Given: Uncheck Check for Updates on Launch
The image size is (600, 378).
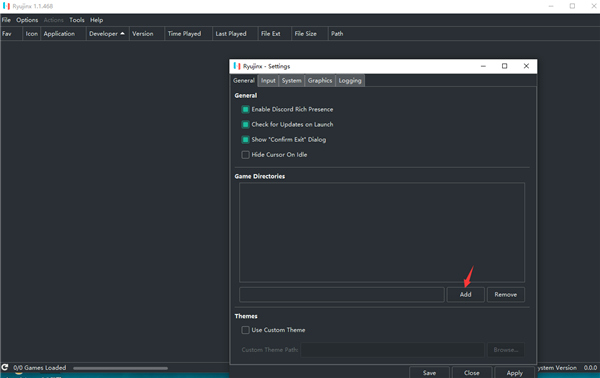Looking at the screenshot, I should pos(245,124).
